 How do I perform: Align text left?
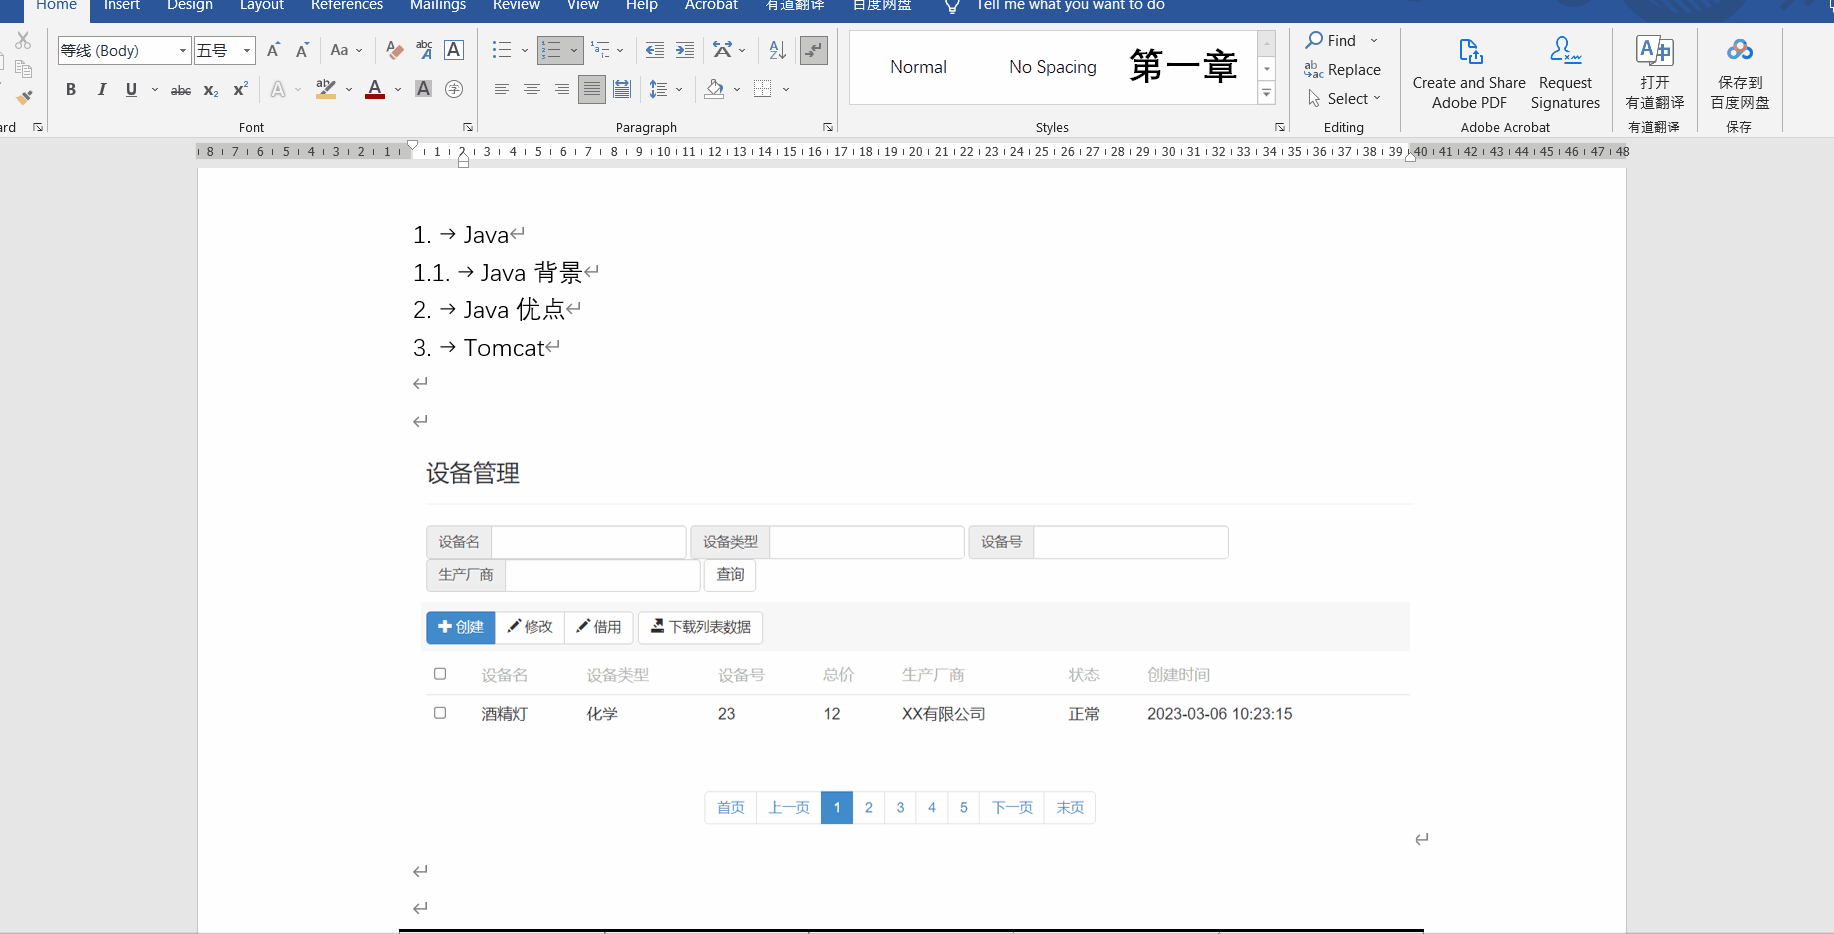(x=502, y=90)
